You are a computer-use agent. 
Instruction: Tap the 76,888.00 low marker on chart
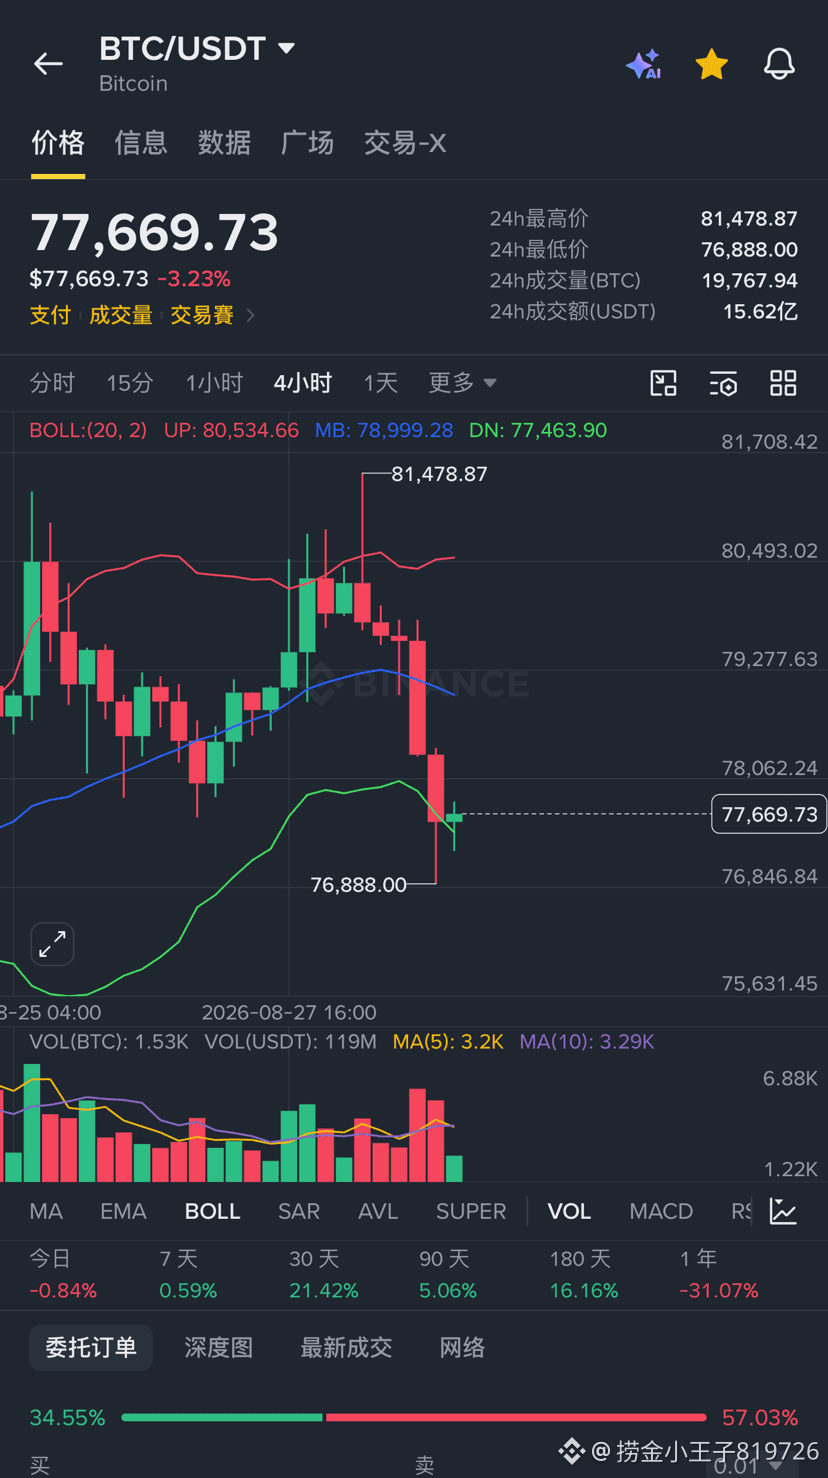point(359,885)
